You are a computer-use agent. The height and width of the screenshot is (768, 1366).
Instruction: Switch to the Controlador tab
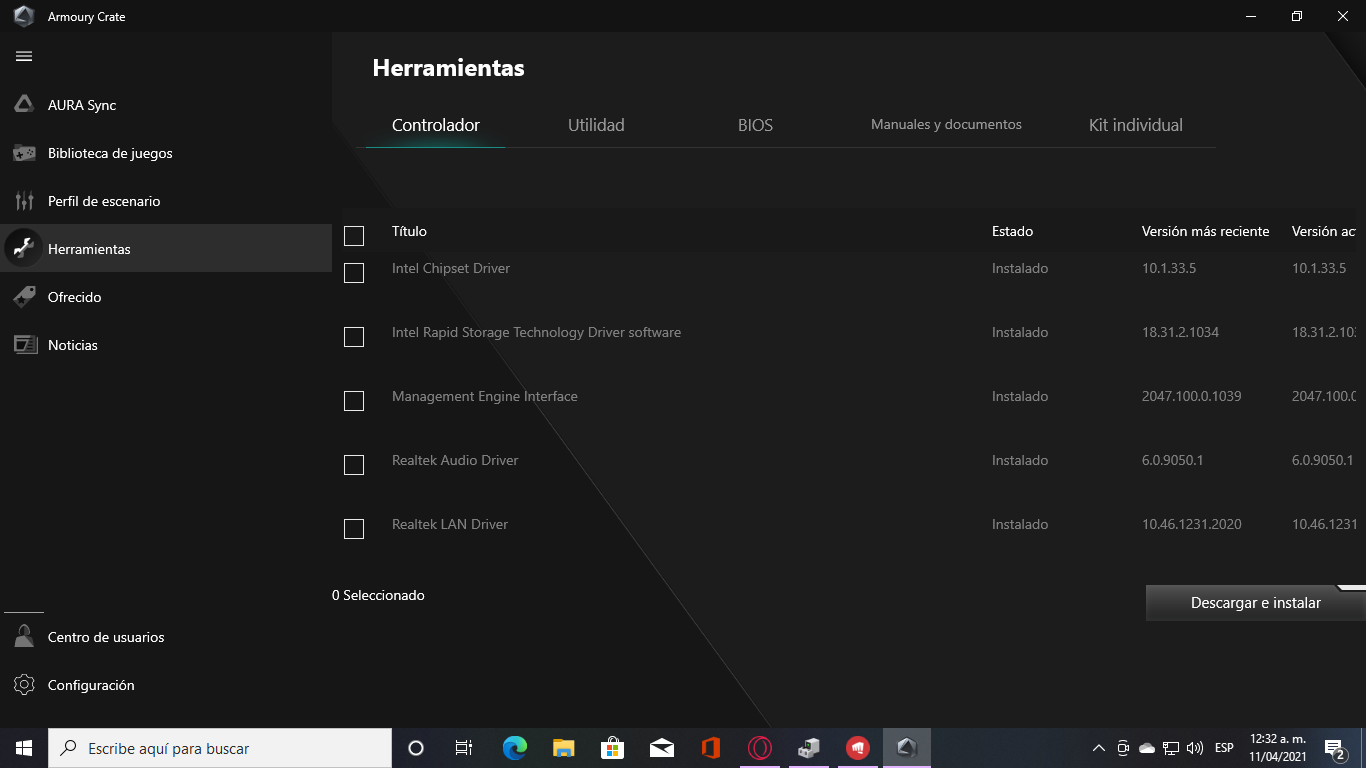coord(436,125)
